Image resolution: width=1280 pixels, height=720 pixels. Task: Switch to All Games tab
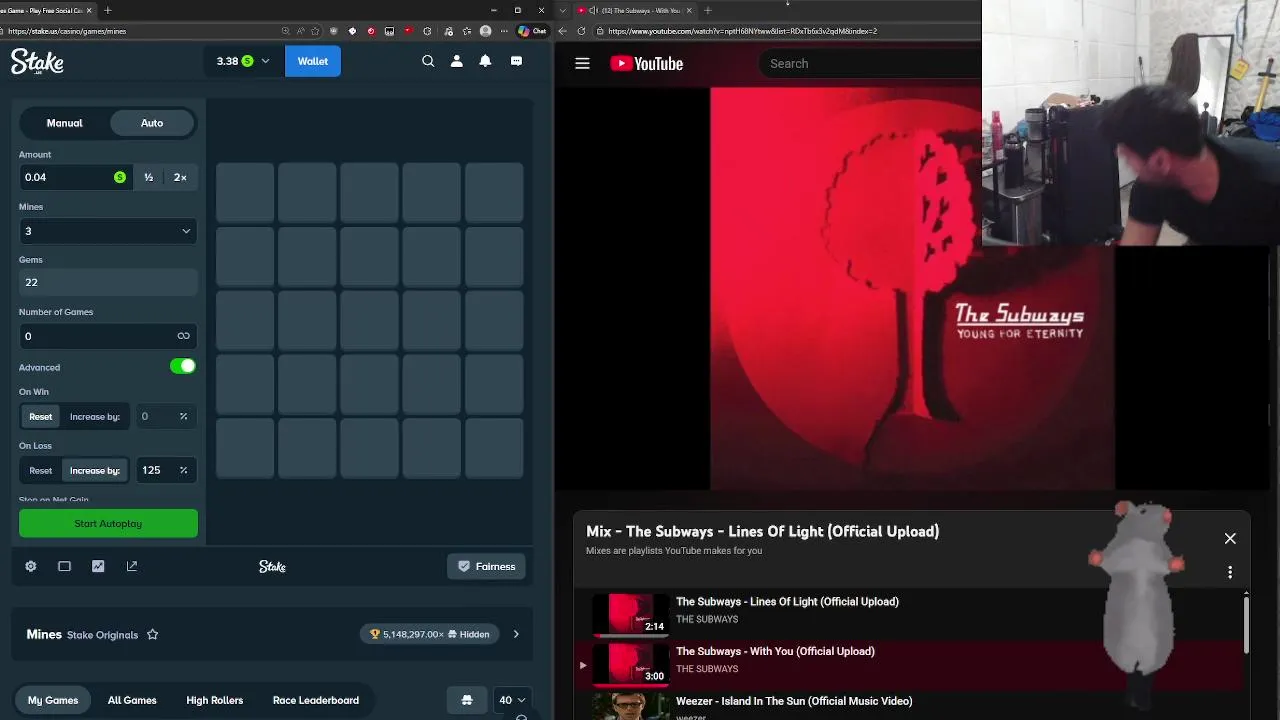pyautogui.click(x=132, y=700)
